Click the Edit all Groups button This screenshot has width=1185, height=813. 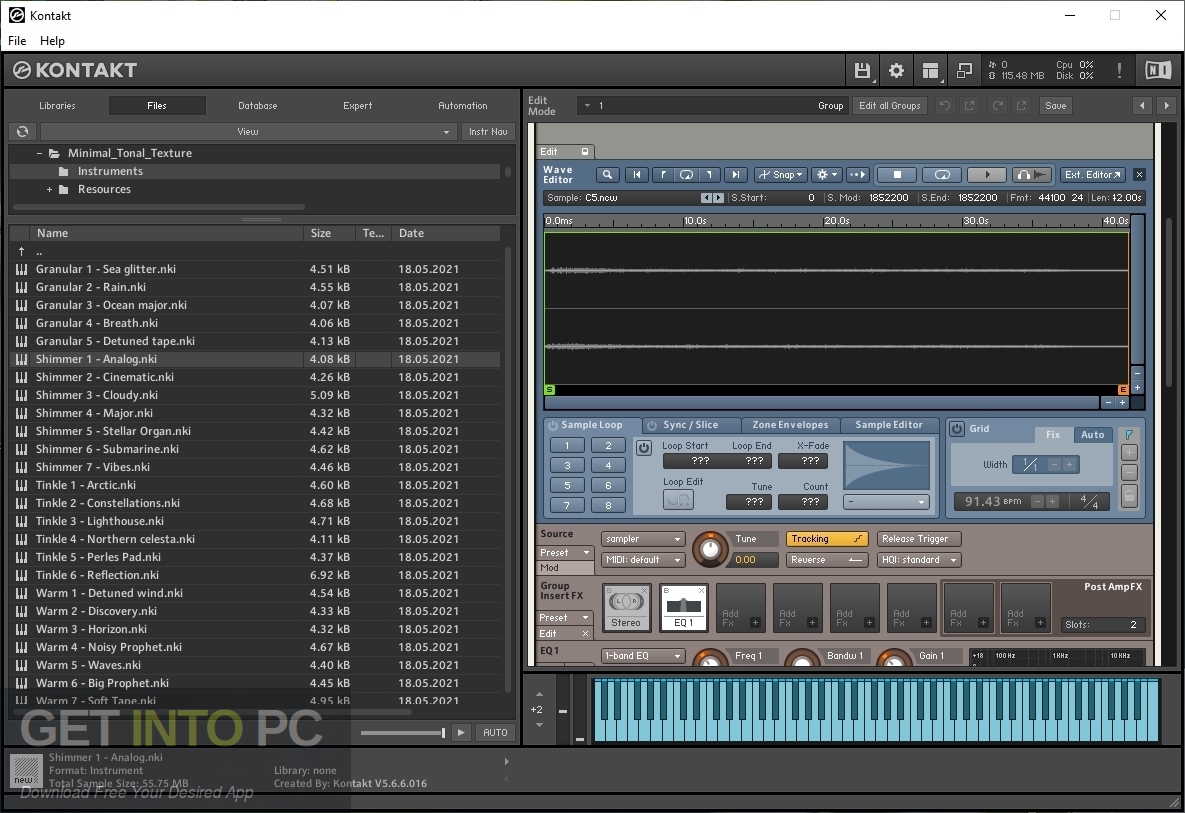pos(890,106)
